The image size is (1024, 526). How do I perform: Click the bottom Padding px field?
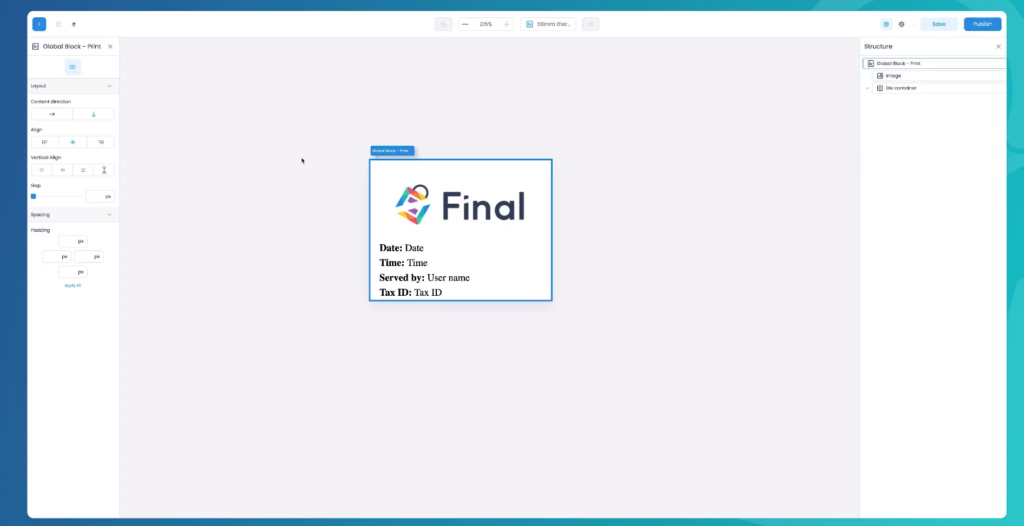coord(72,272)
